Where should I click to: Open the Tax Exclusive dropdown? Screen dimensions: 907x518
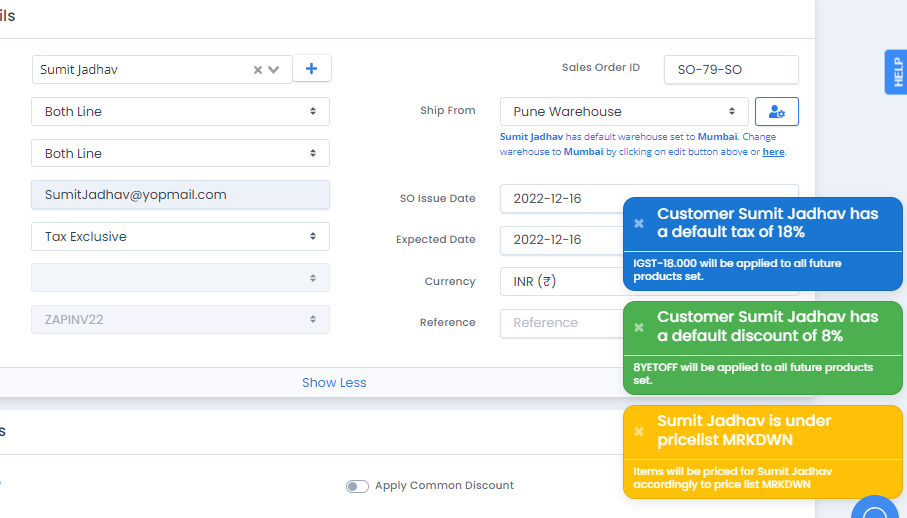coord(180,236)
